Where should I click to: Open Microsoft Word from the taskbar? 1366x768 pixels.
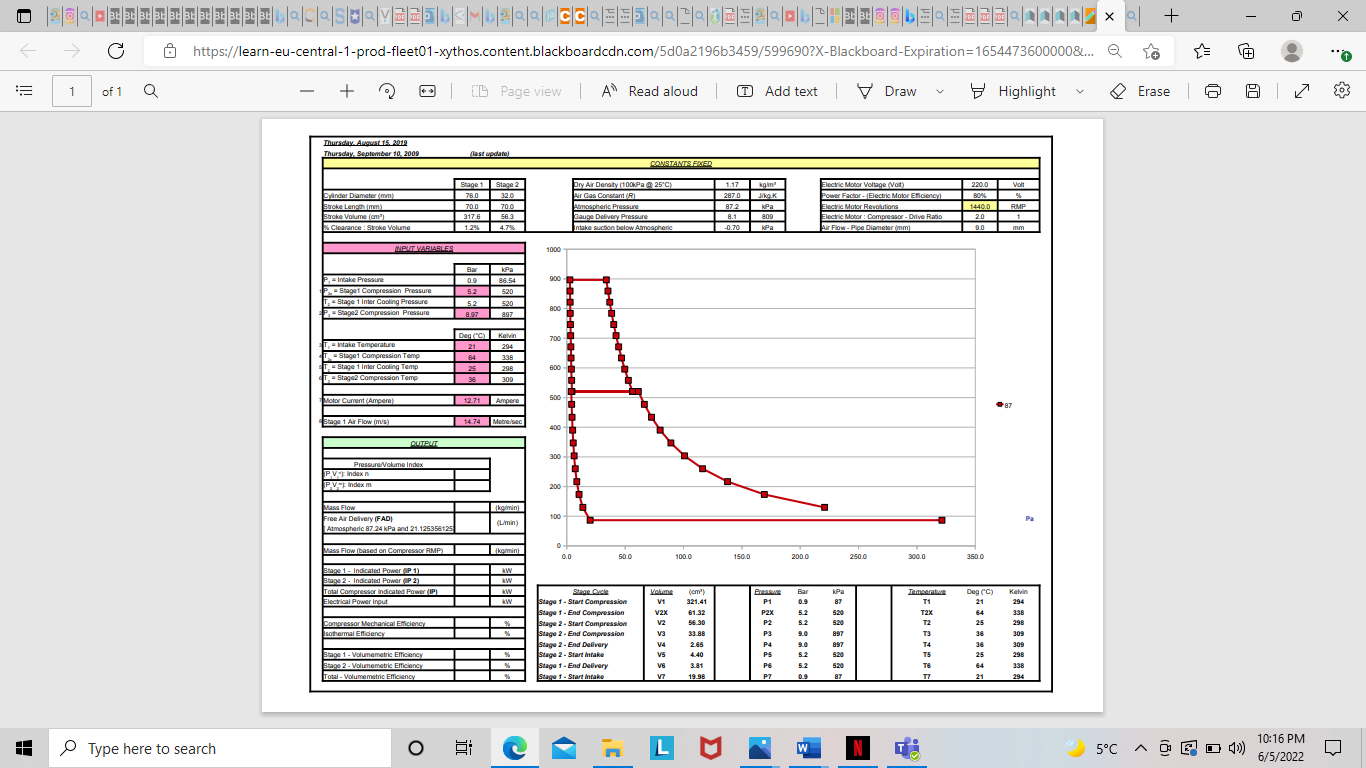click(x=808, y=748)
